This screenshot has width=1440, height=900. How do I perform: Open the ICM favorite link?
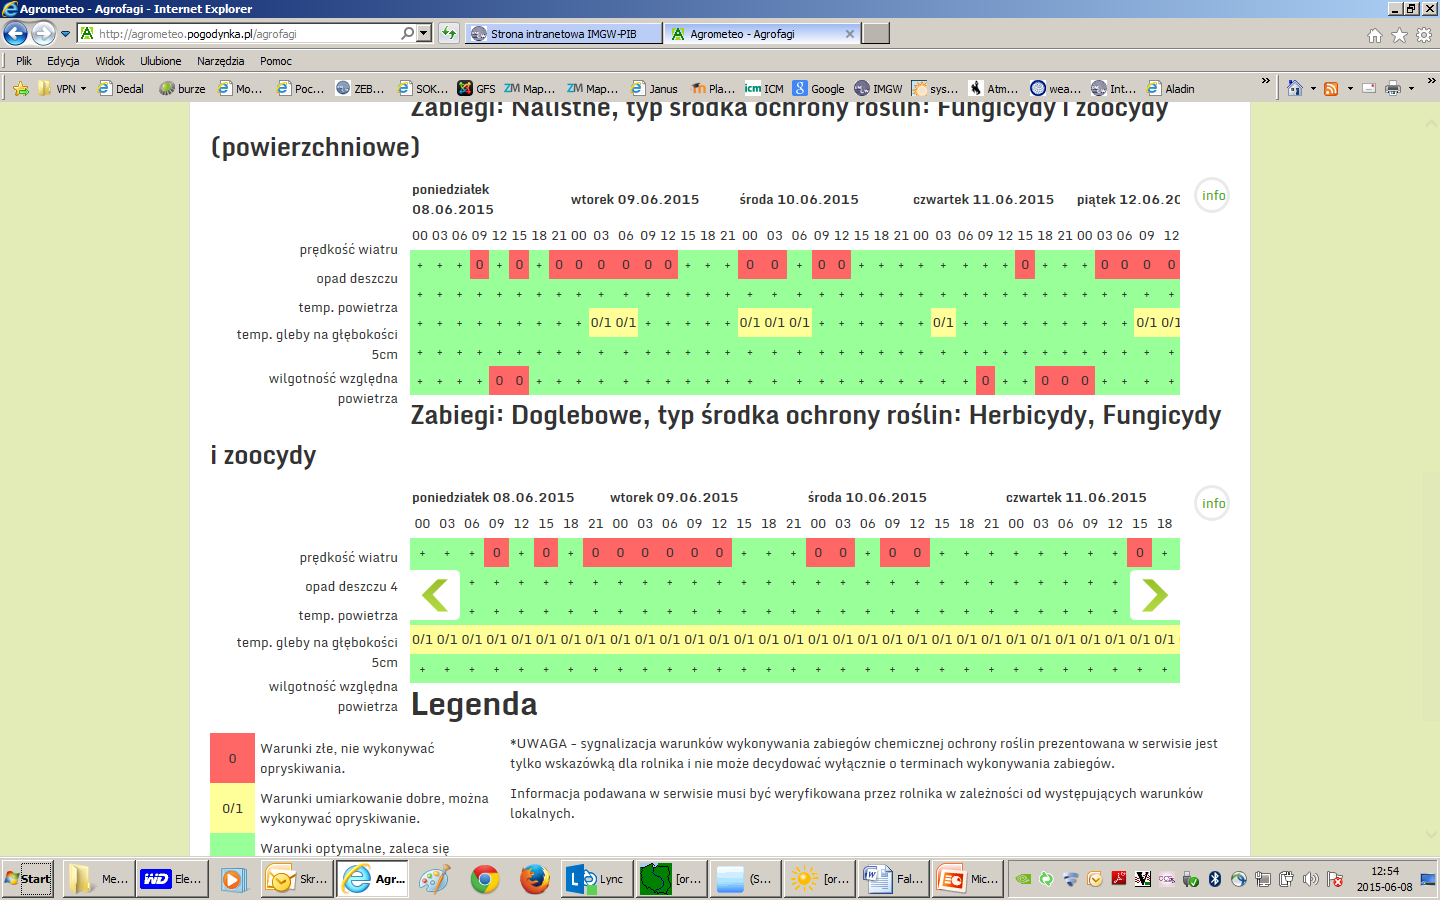click(764, 89)
